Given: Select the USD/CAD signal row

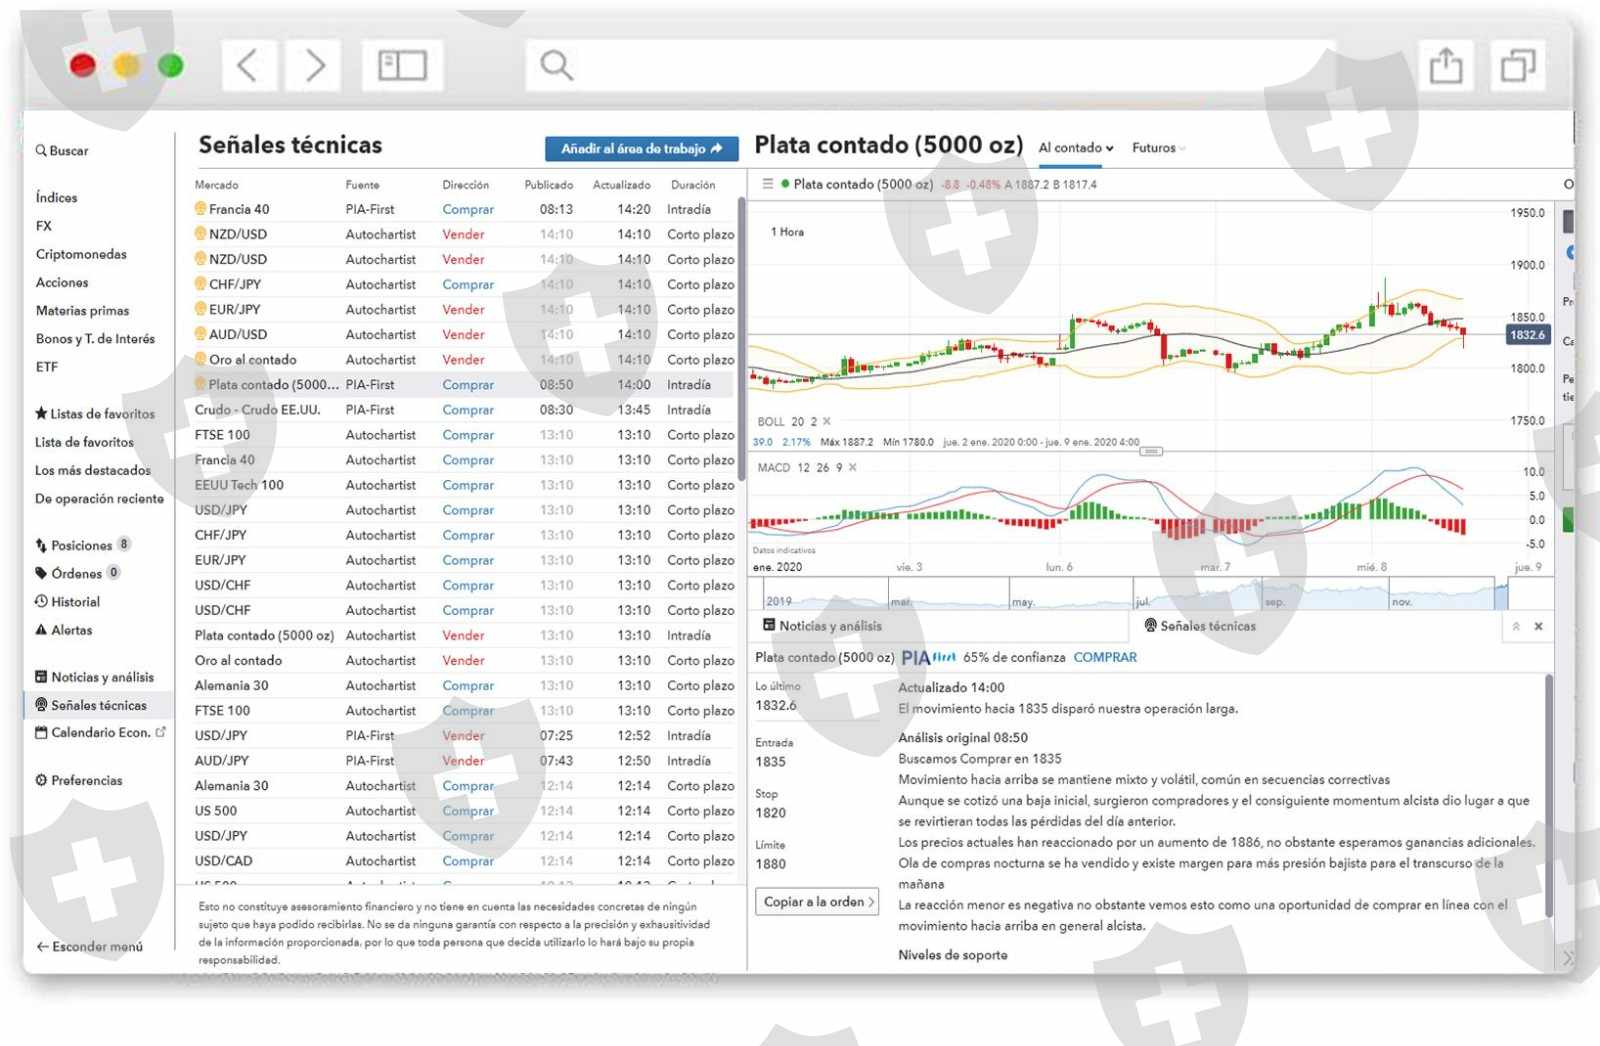Looking at the screenshot, I should 464,861.
